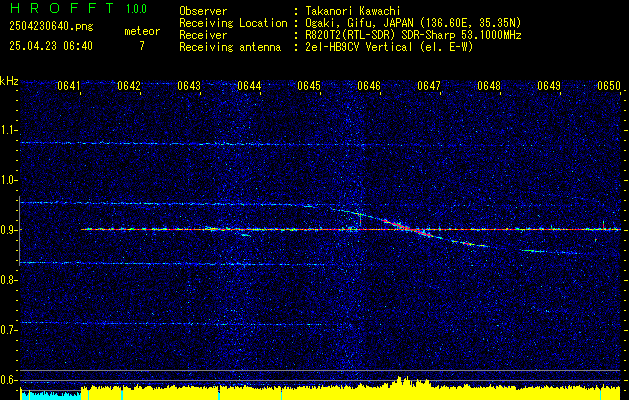
Task: Click the 0648 time marker
Action: coord(489,86)
